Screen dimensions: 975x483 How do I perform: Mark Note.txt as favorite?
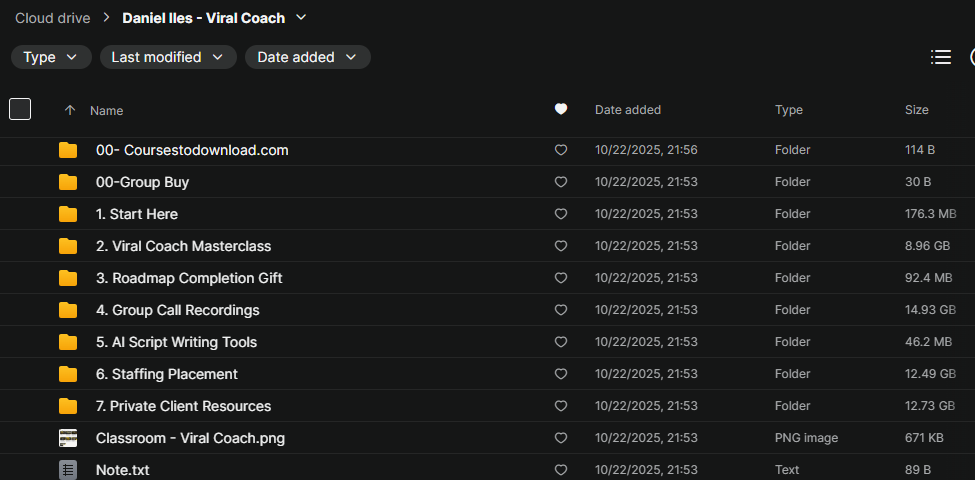coord(561,470)
